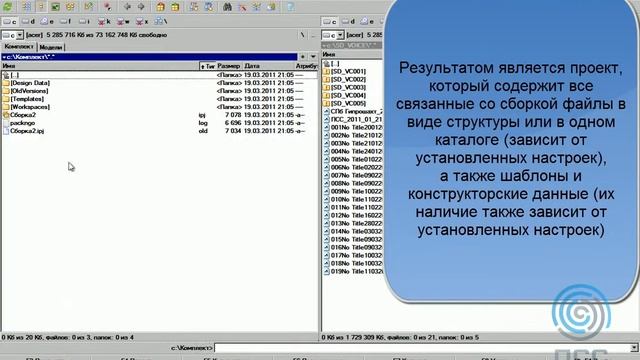Switch to the Комплект tab
This screenshot has height=360, width=640.
pyautogui.click(x=19, y=47)
